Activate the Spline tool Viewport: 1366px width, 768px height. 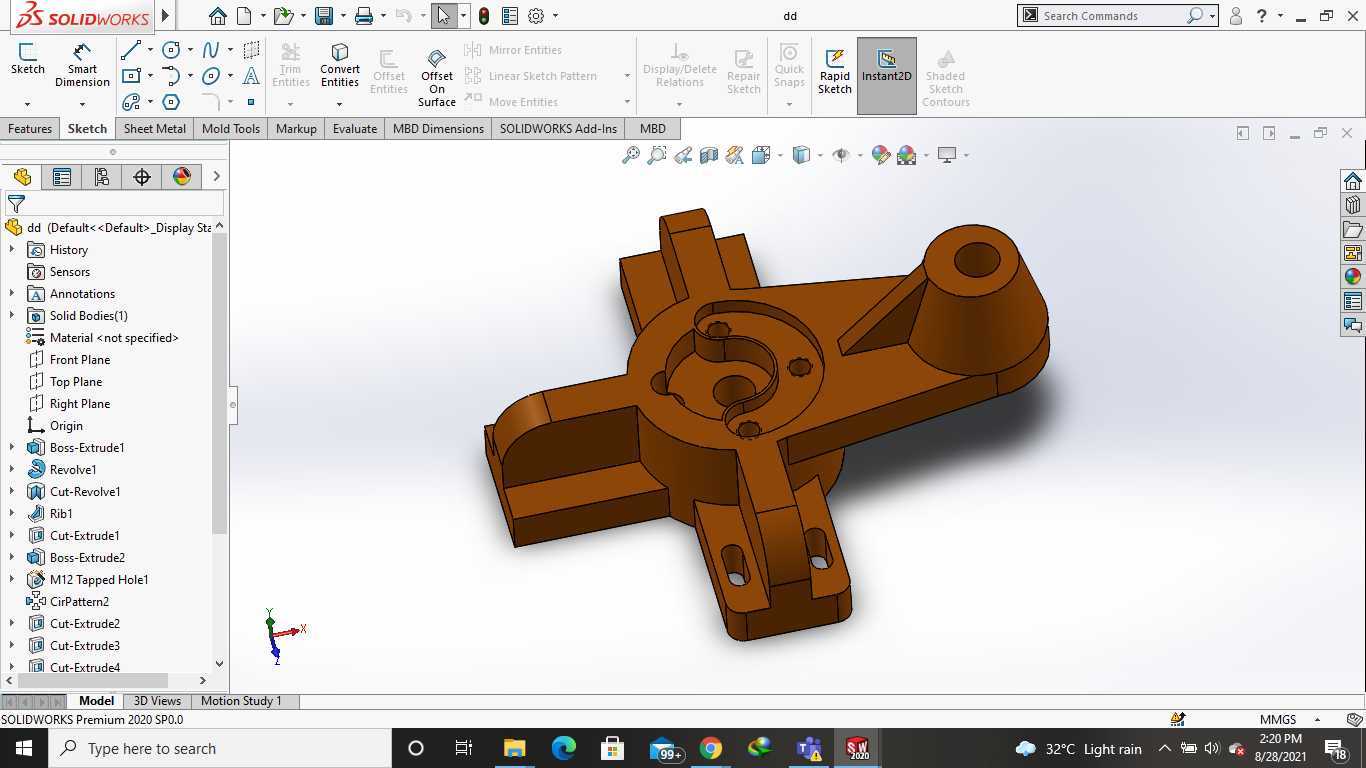(x=211, y=50)
